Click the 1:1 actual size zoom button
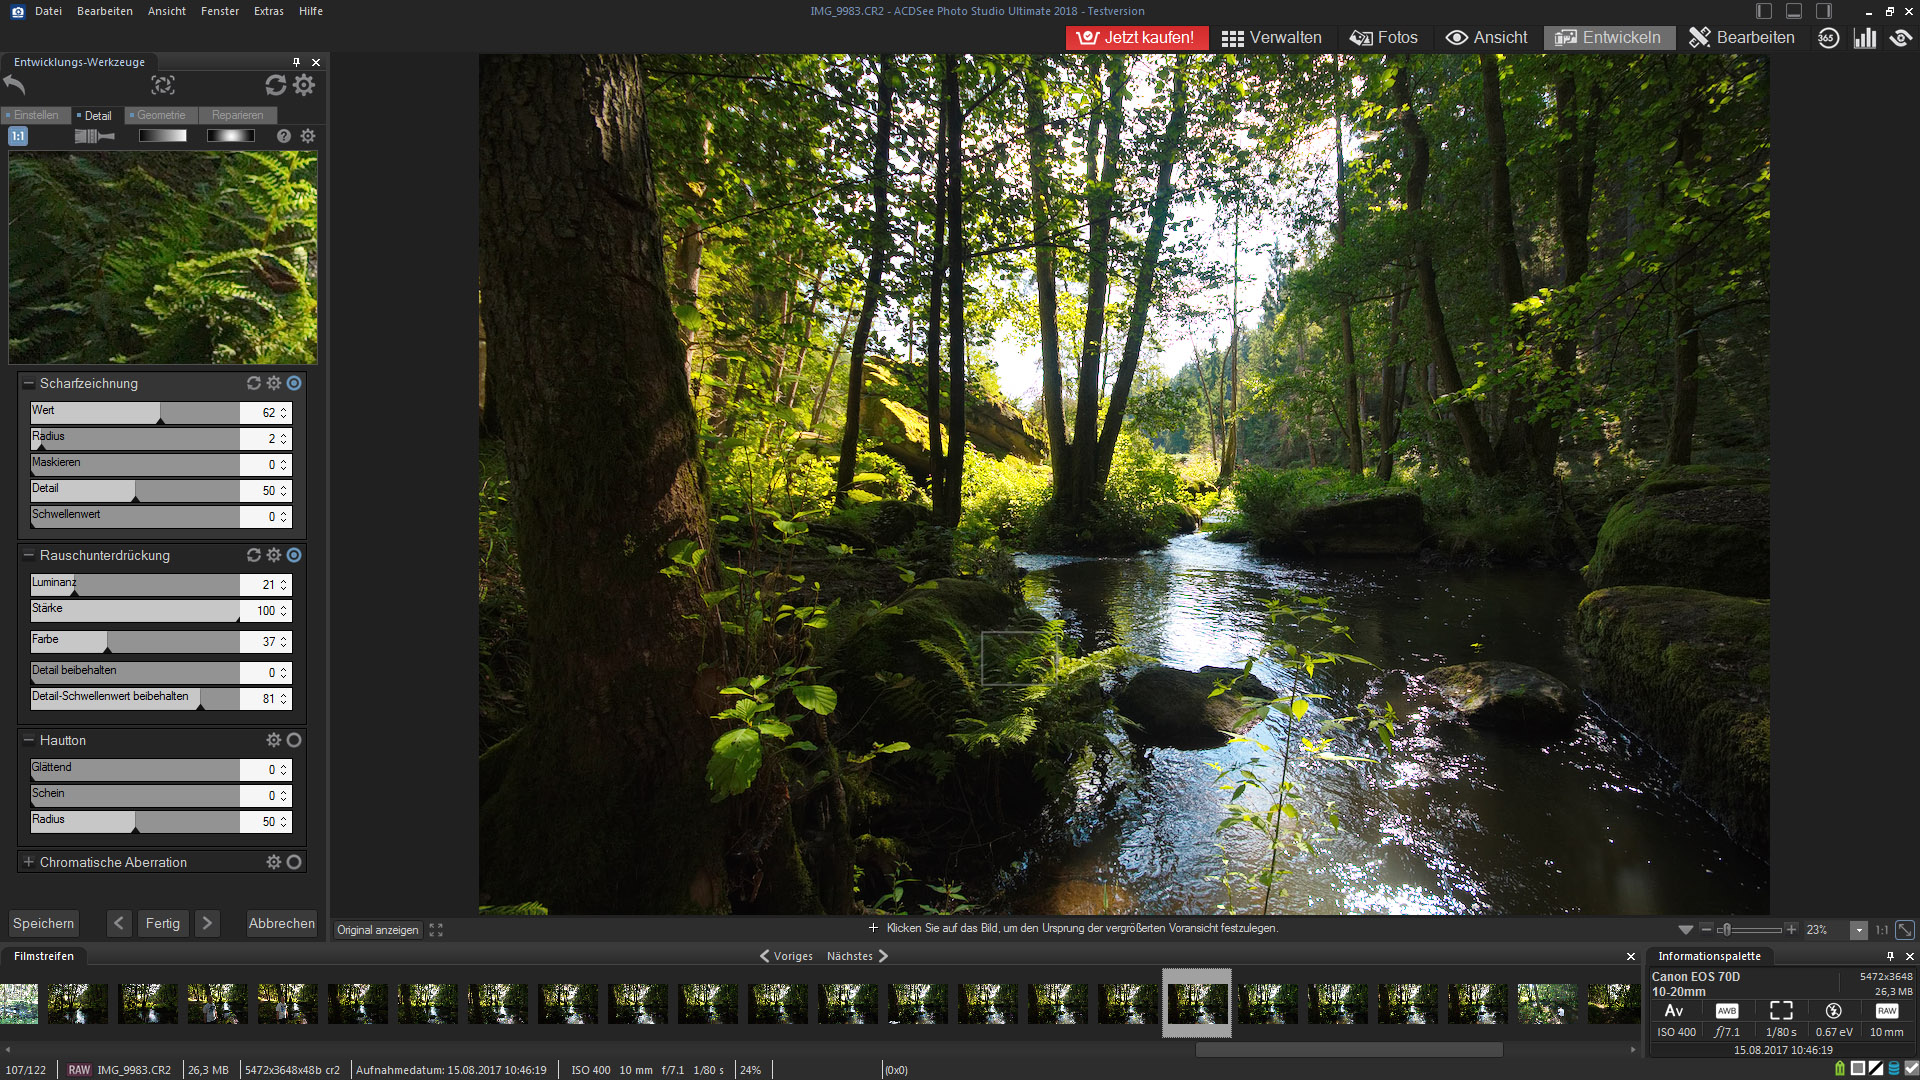This screenshot has height=1080, width=1920. point(1881,930)
